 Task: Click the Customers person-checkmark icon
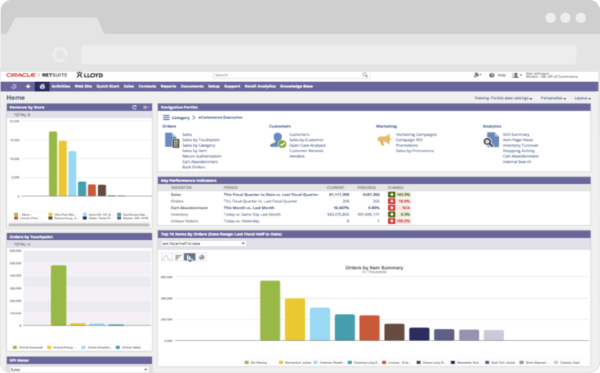coord(278,140)
